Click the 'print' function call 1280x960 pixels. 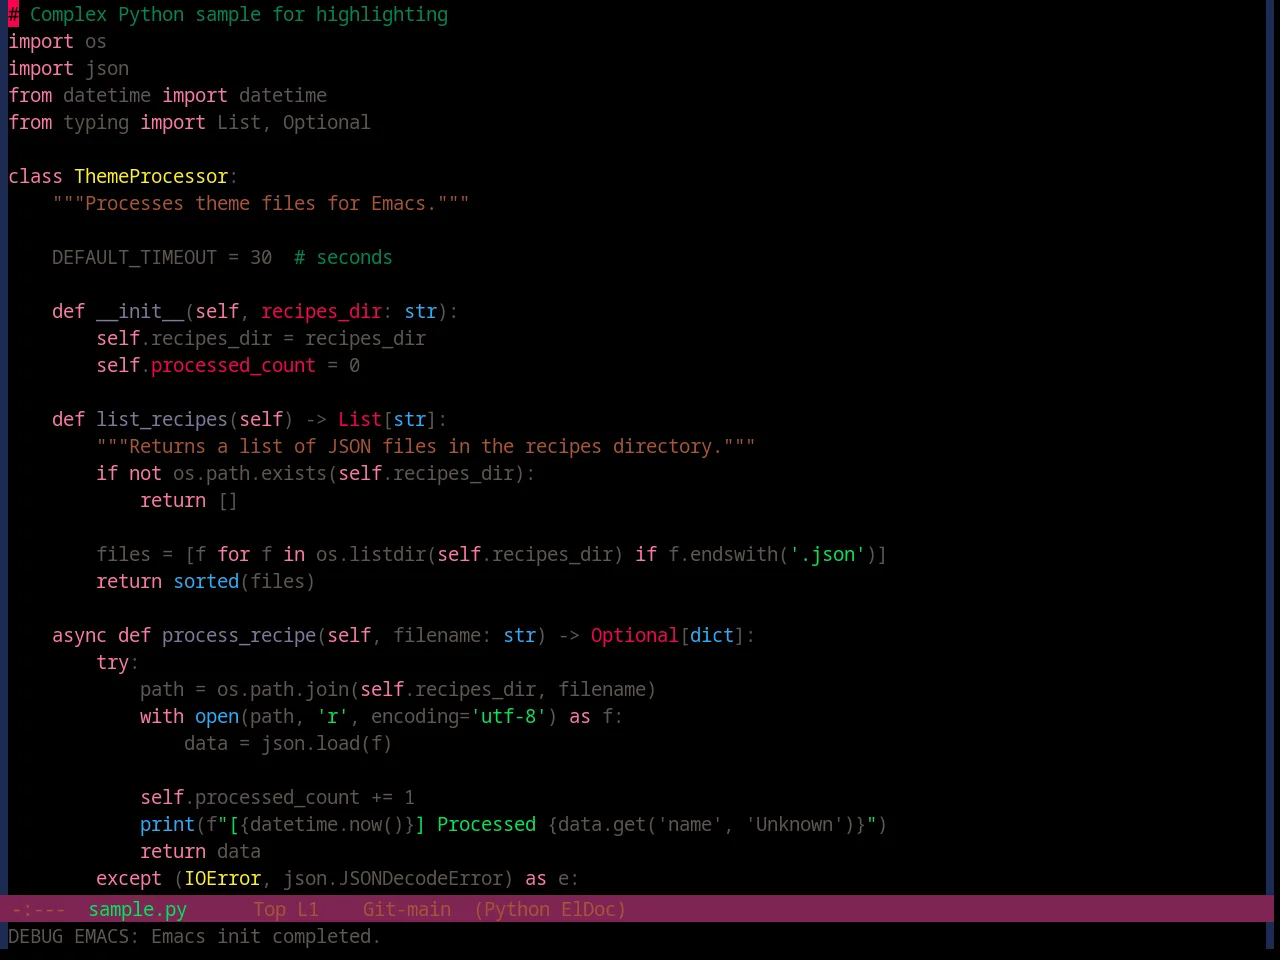[x=167, y=824]
